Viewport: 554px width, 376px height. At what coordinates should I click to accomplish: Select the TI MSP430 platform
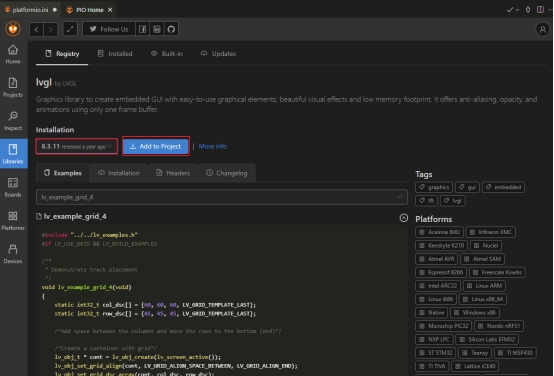coord(515,353)
